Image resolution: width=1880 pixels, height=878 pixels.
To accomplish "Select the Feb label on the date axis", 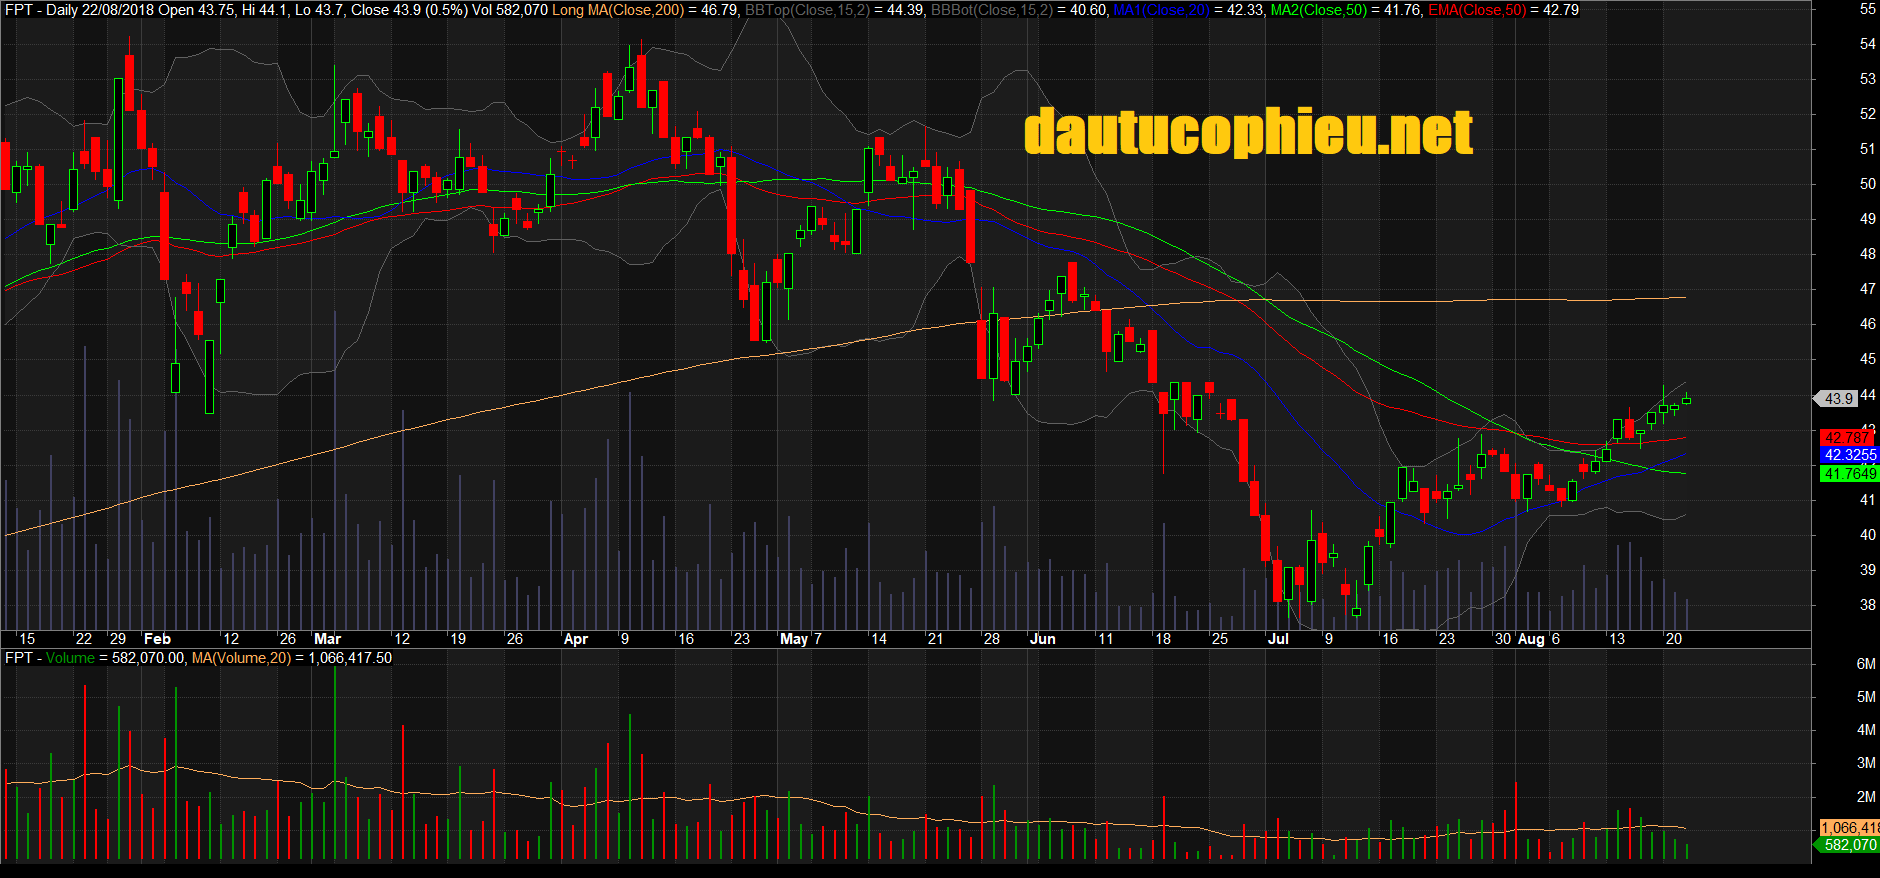I will [157, 639].
